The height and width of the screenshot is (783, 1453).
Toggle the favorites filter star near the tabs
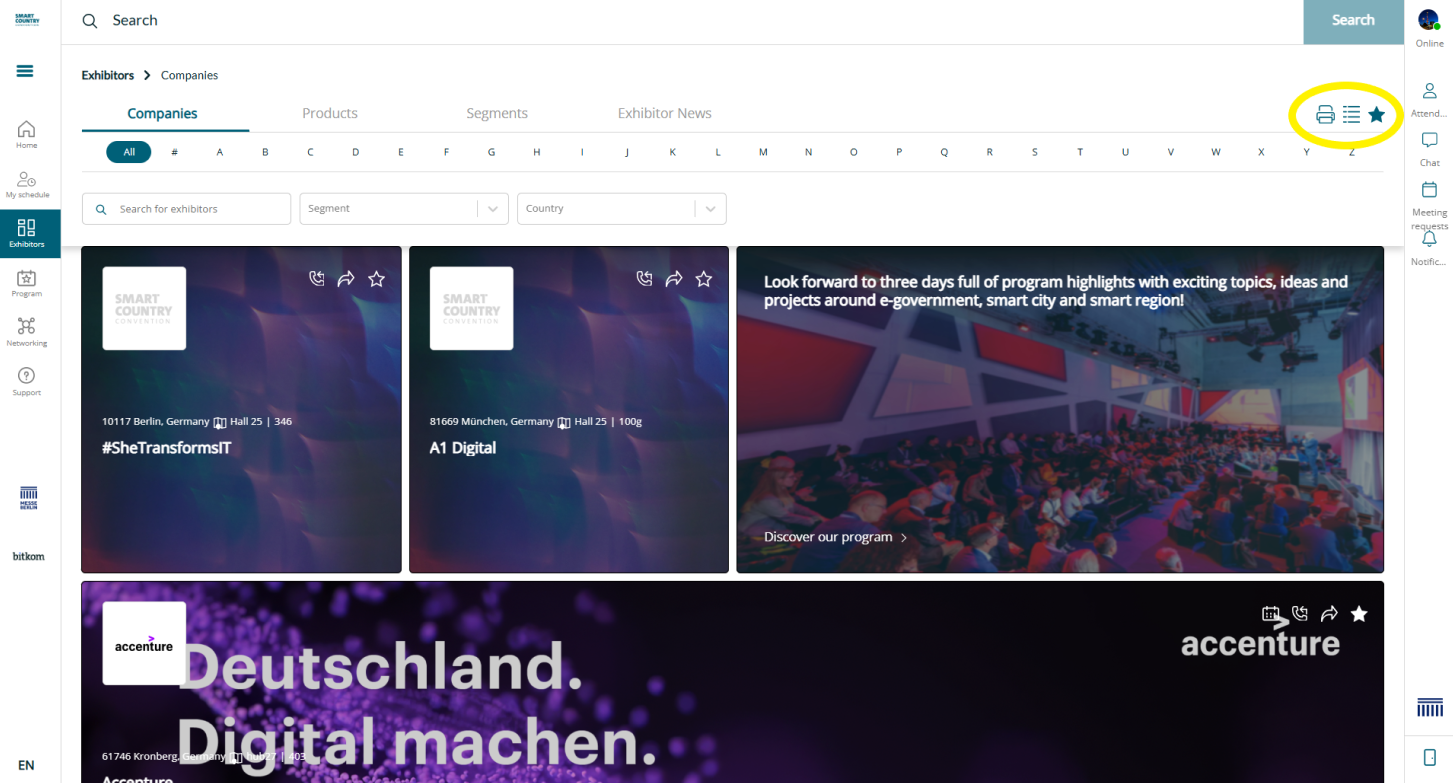click(x=1377, y=114)
